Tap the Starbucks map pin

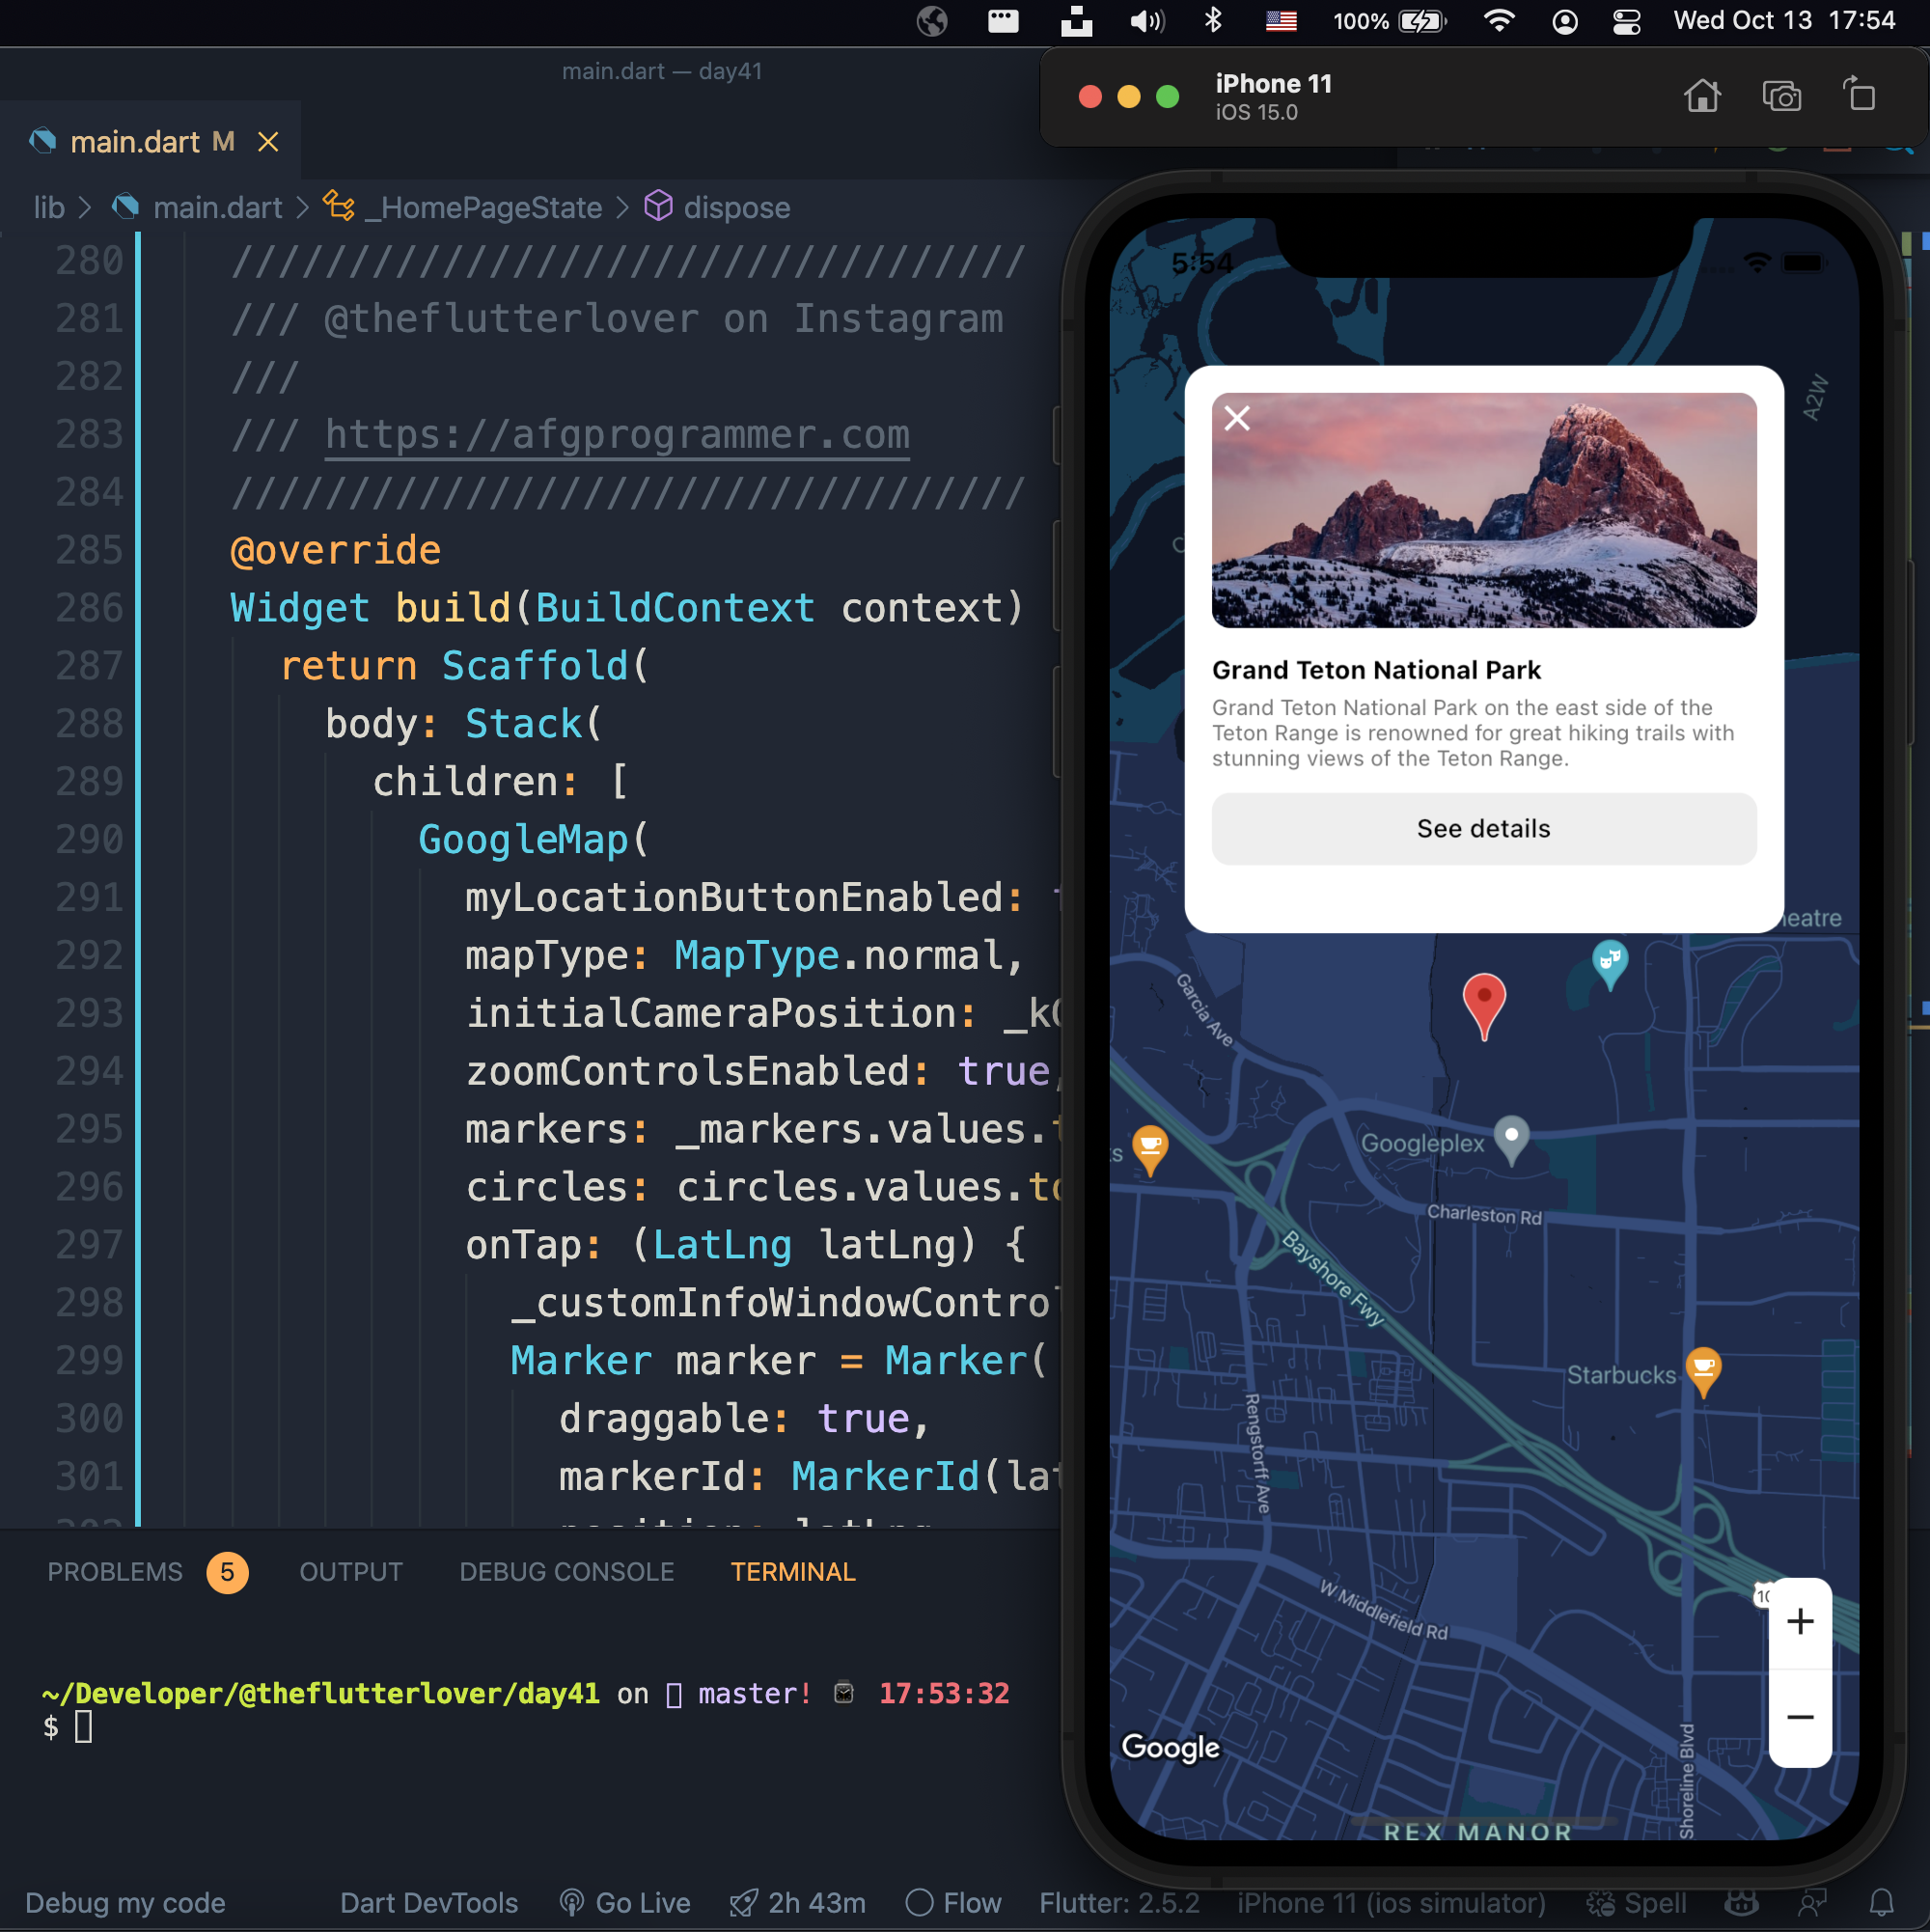1703,1368
